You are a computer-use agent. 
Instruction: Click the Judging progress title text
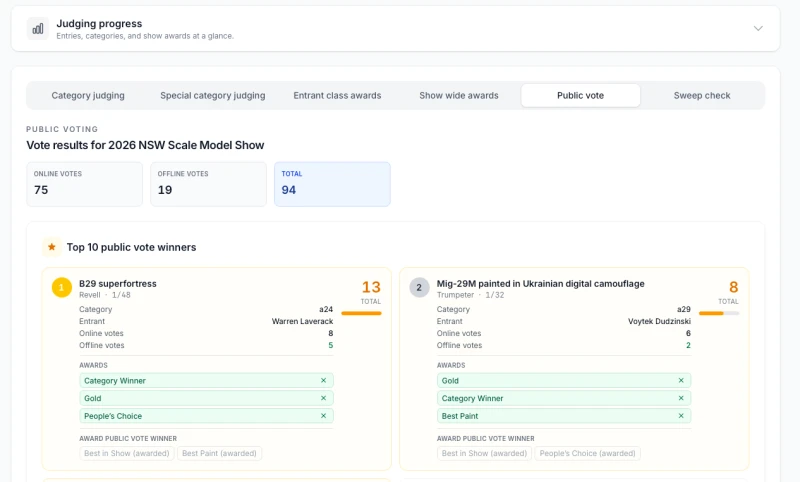(x=99, y=23)
